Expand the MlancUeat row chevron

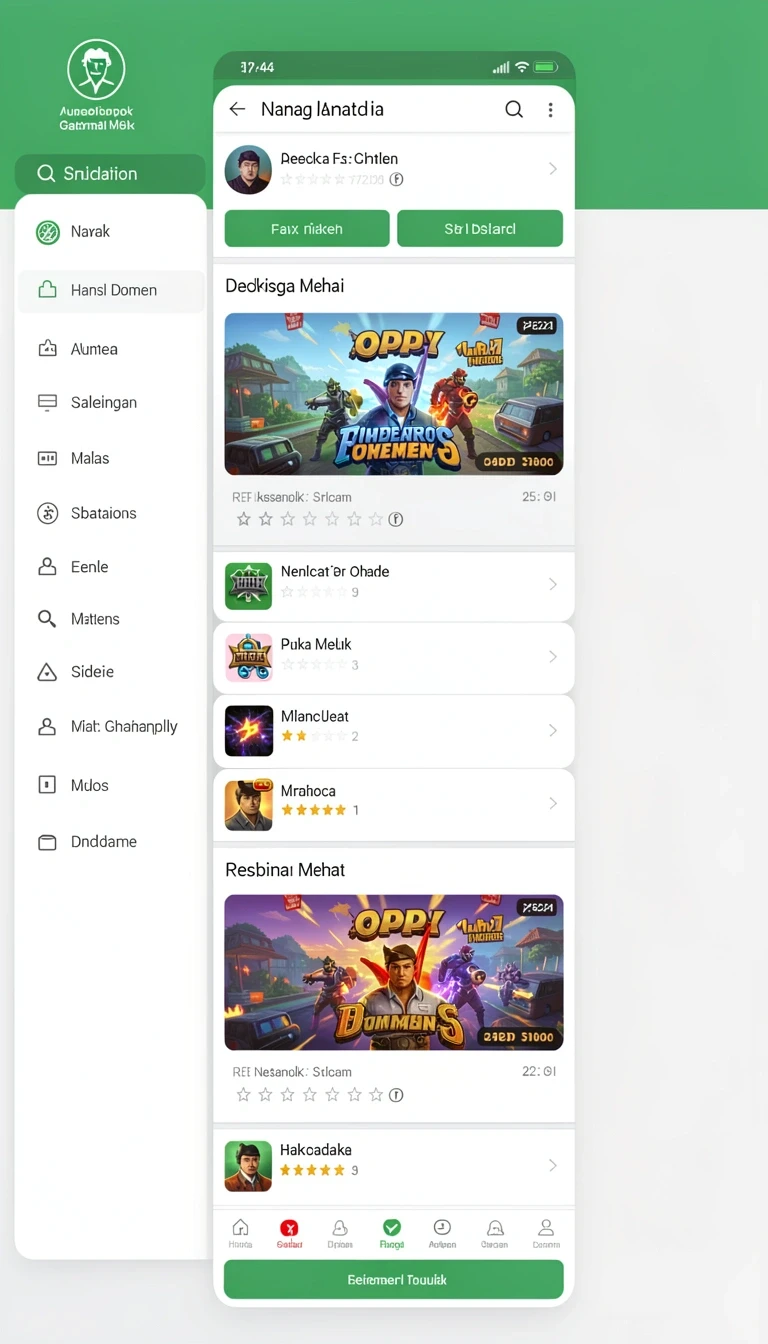[x=553, y=730]
